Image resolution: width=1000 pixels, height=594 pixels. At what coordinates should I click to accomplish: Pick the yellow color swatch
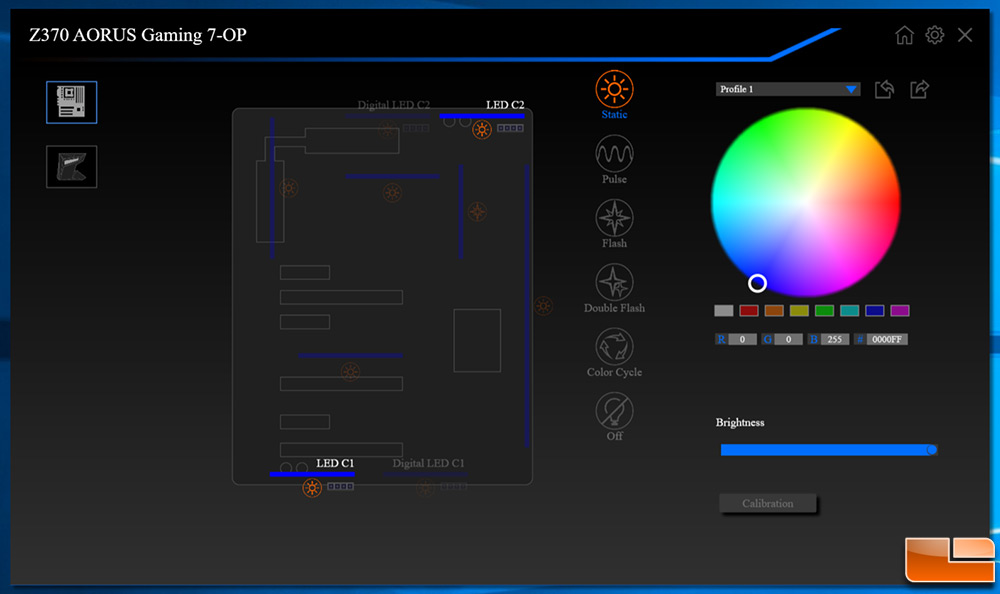(x=799, y=311)
